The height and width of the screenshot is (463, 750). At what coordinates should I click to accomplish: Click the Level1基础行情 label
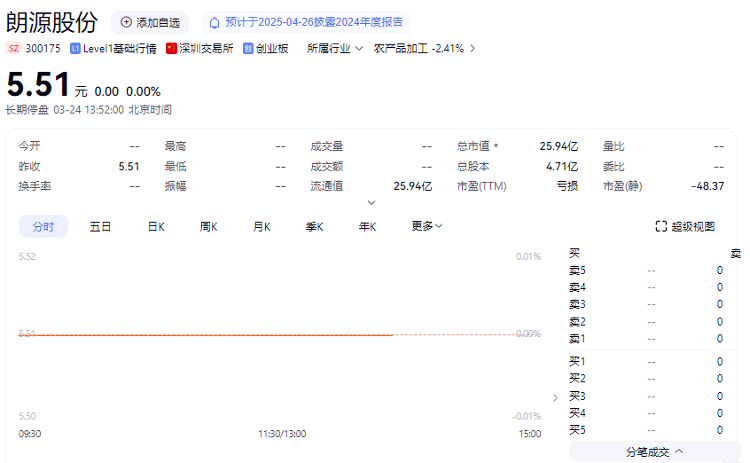120,48
